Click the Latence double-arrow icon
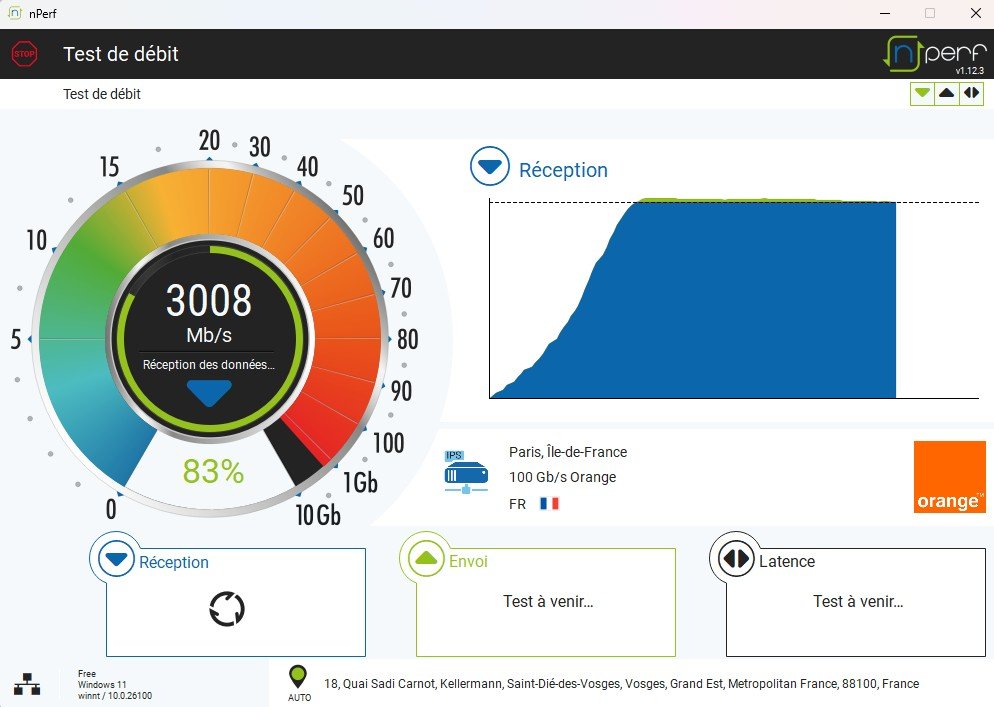Image resolution: width=994 pixels, height=707 pixels. click(x=736, y=559)
